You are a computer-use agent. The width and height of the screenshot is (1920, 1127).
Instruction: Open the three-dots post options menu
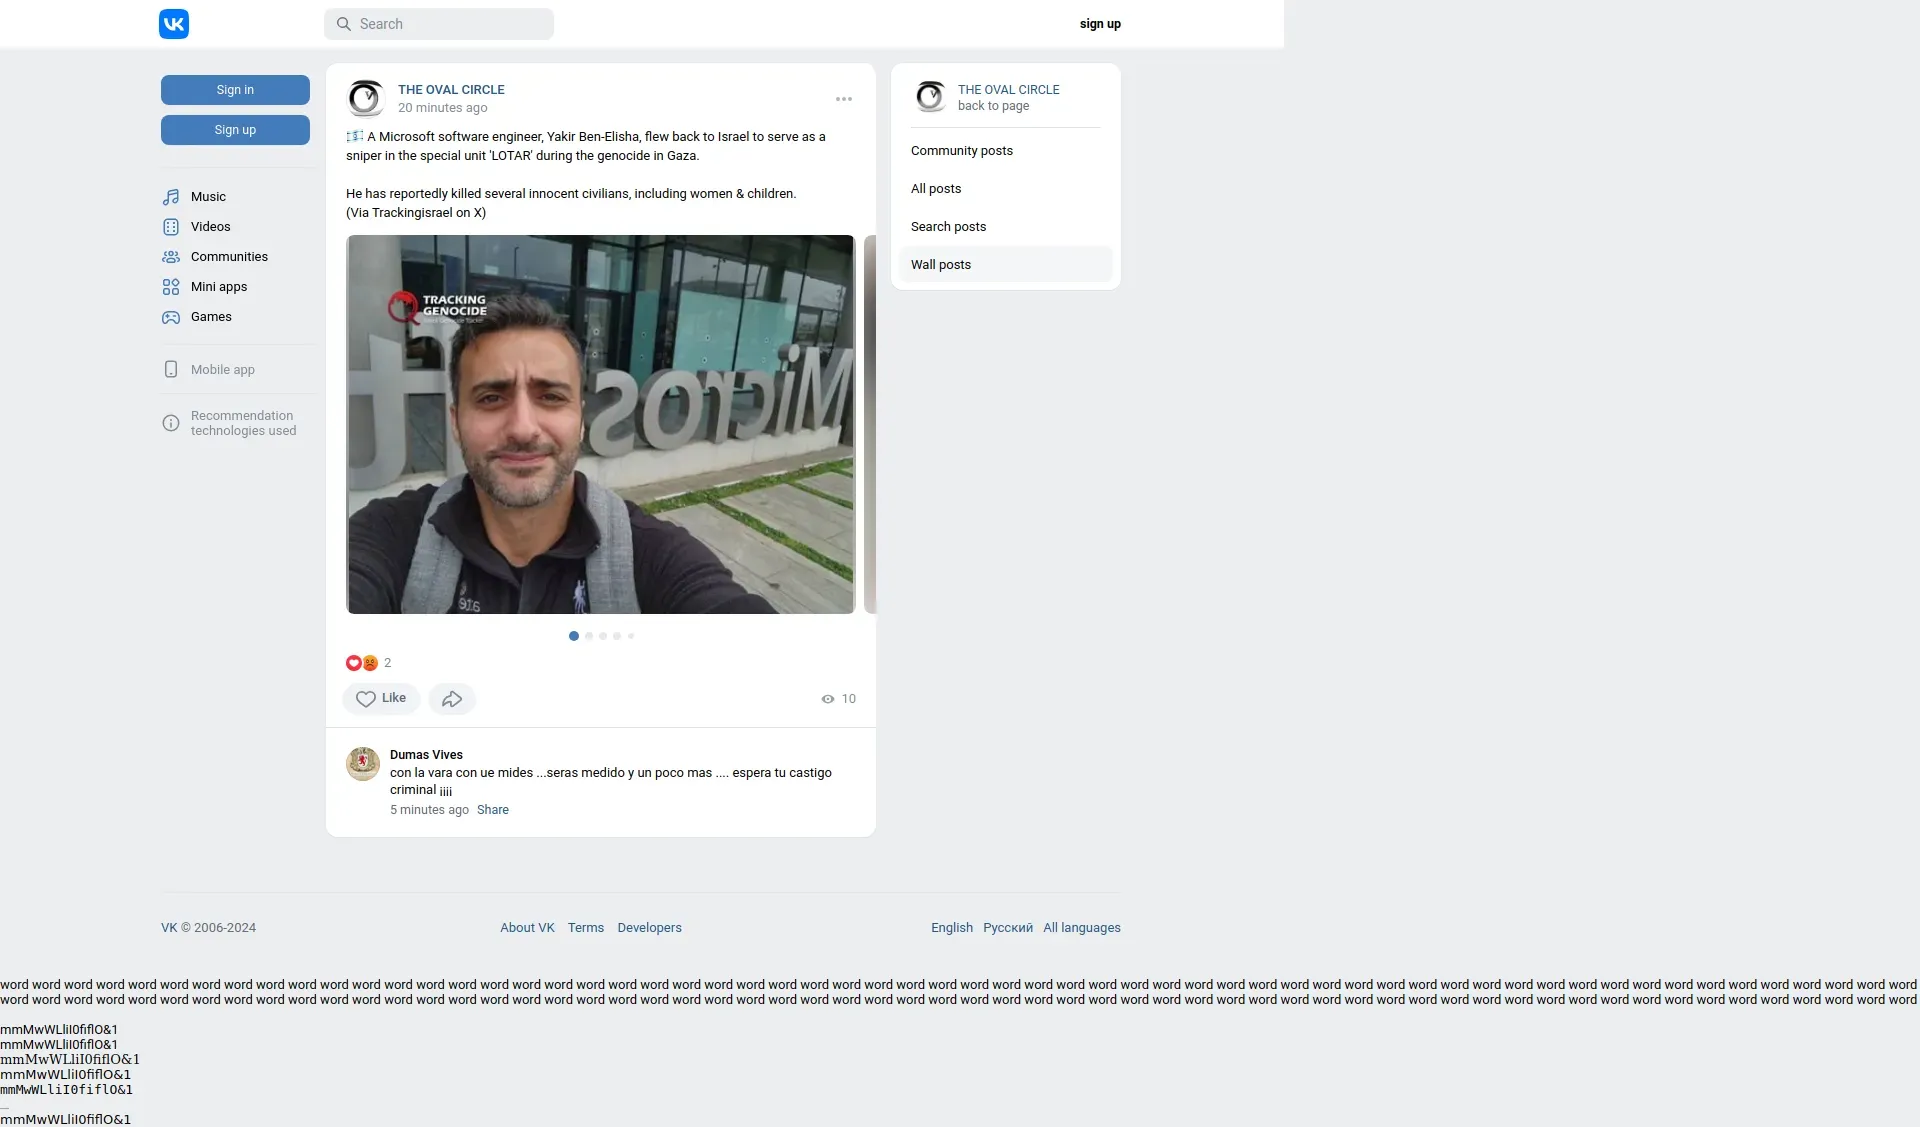844,99
